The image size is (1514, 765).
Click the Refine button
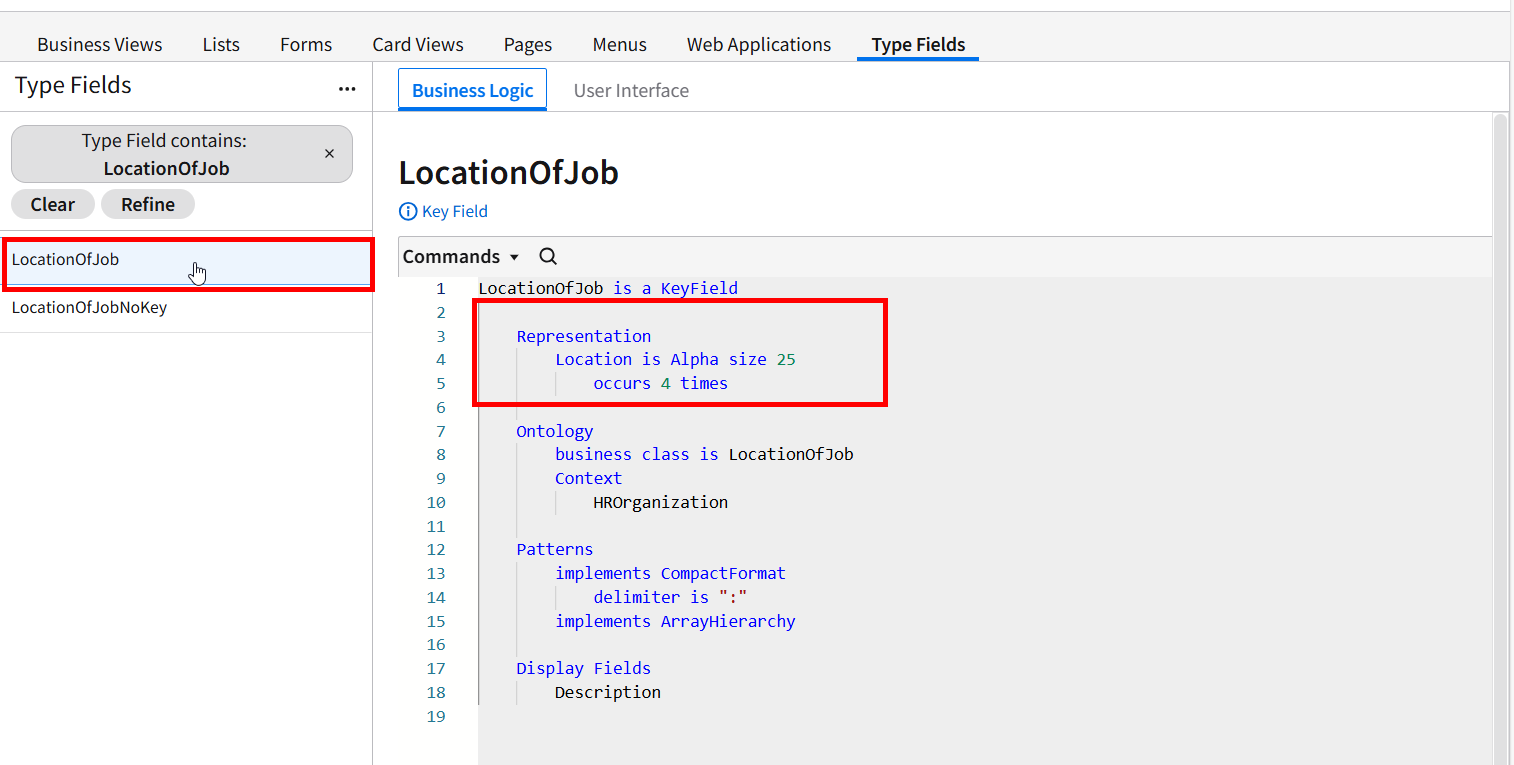[x=148, y=205]
